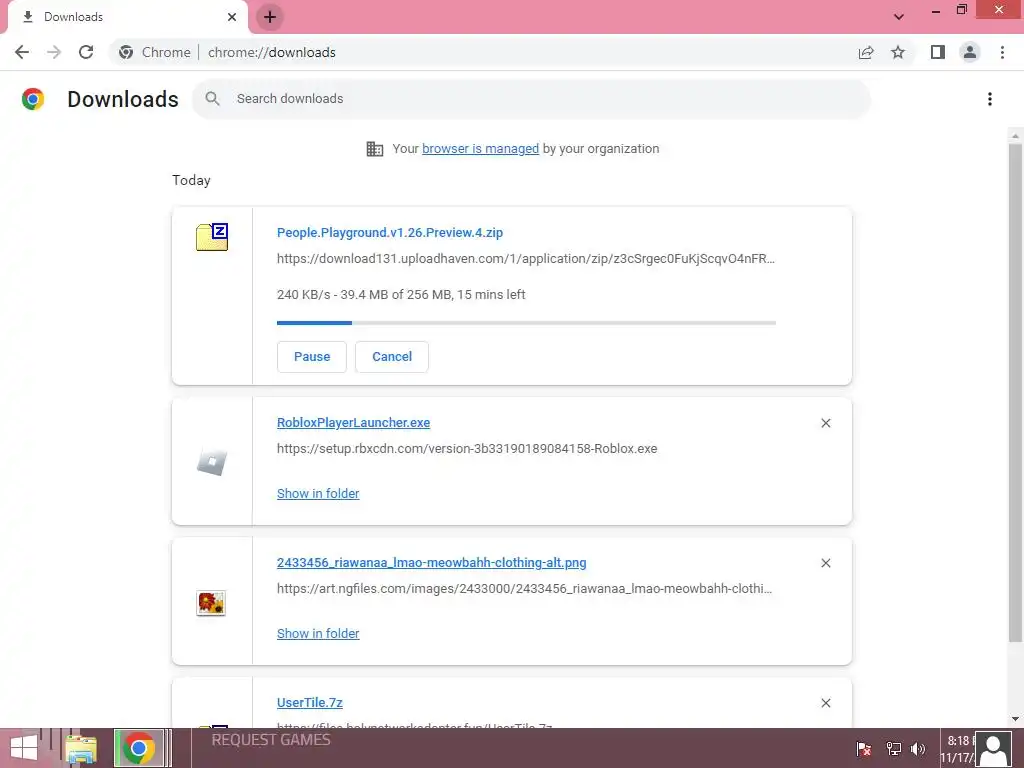Image resolution: width=1024 pixels, height=768 pixels.
Task: Click the search magnifier icon
Action: [212, 99]
